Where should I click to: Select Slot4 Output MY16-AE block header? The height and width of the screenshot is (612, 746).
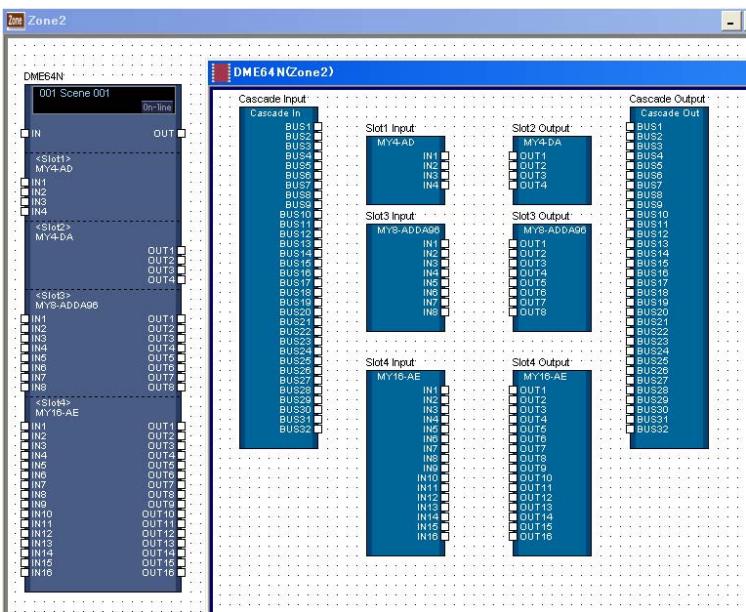pos(545,376)
